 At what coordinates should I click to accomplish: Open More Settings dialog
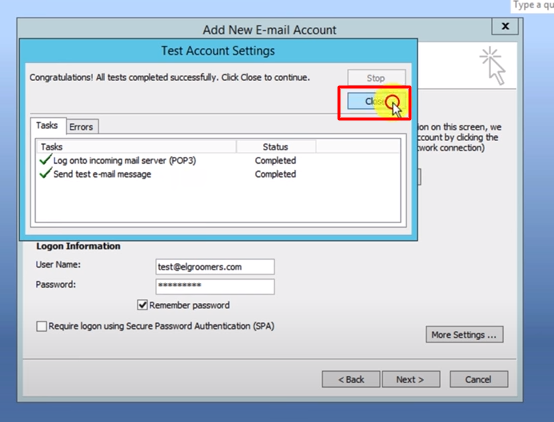(465, 334)
